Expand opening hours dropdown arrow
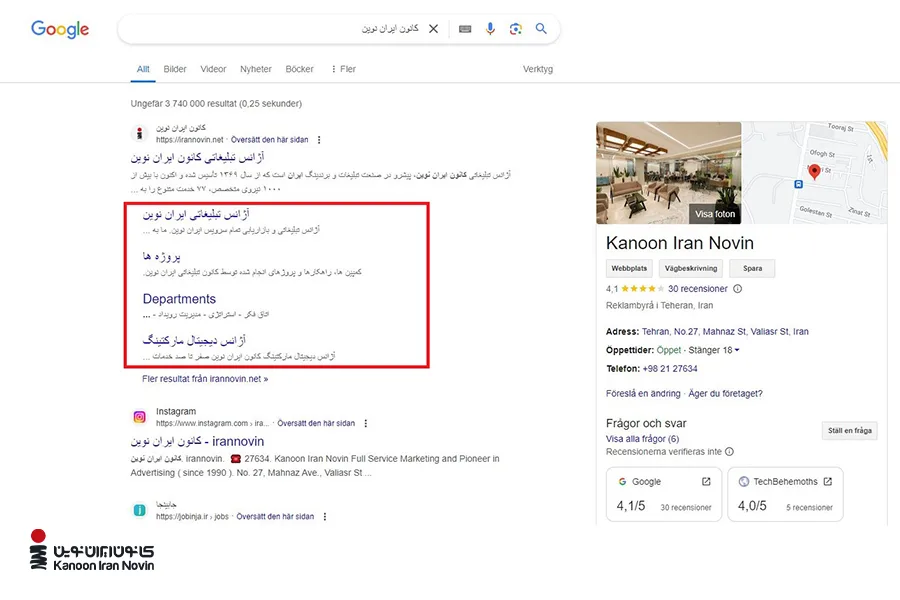Screen dimensions: 900x600 pos(737,350)
